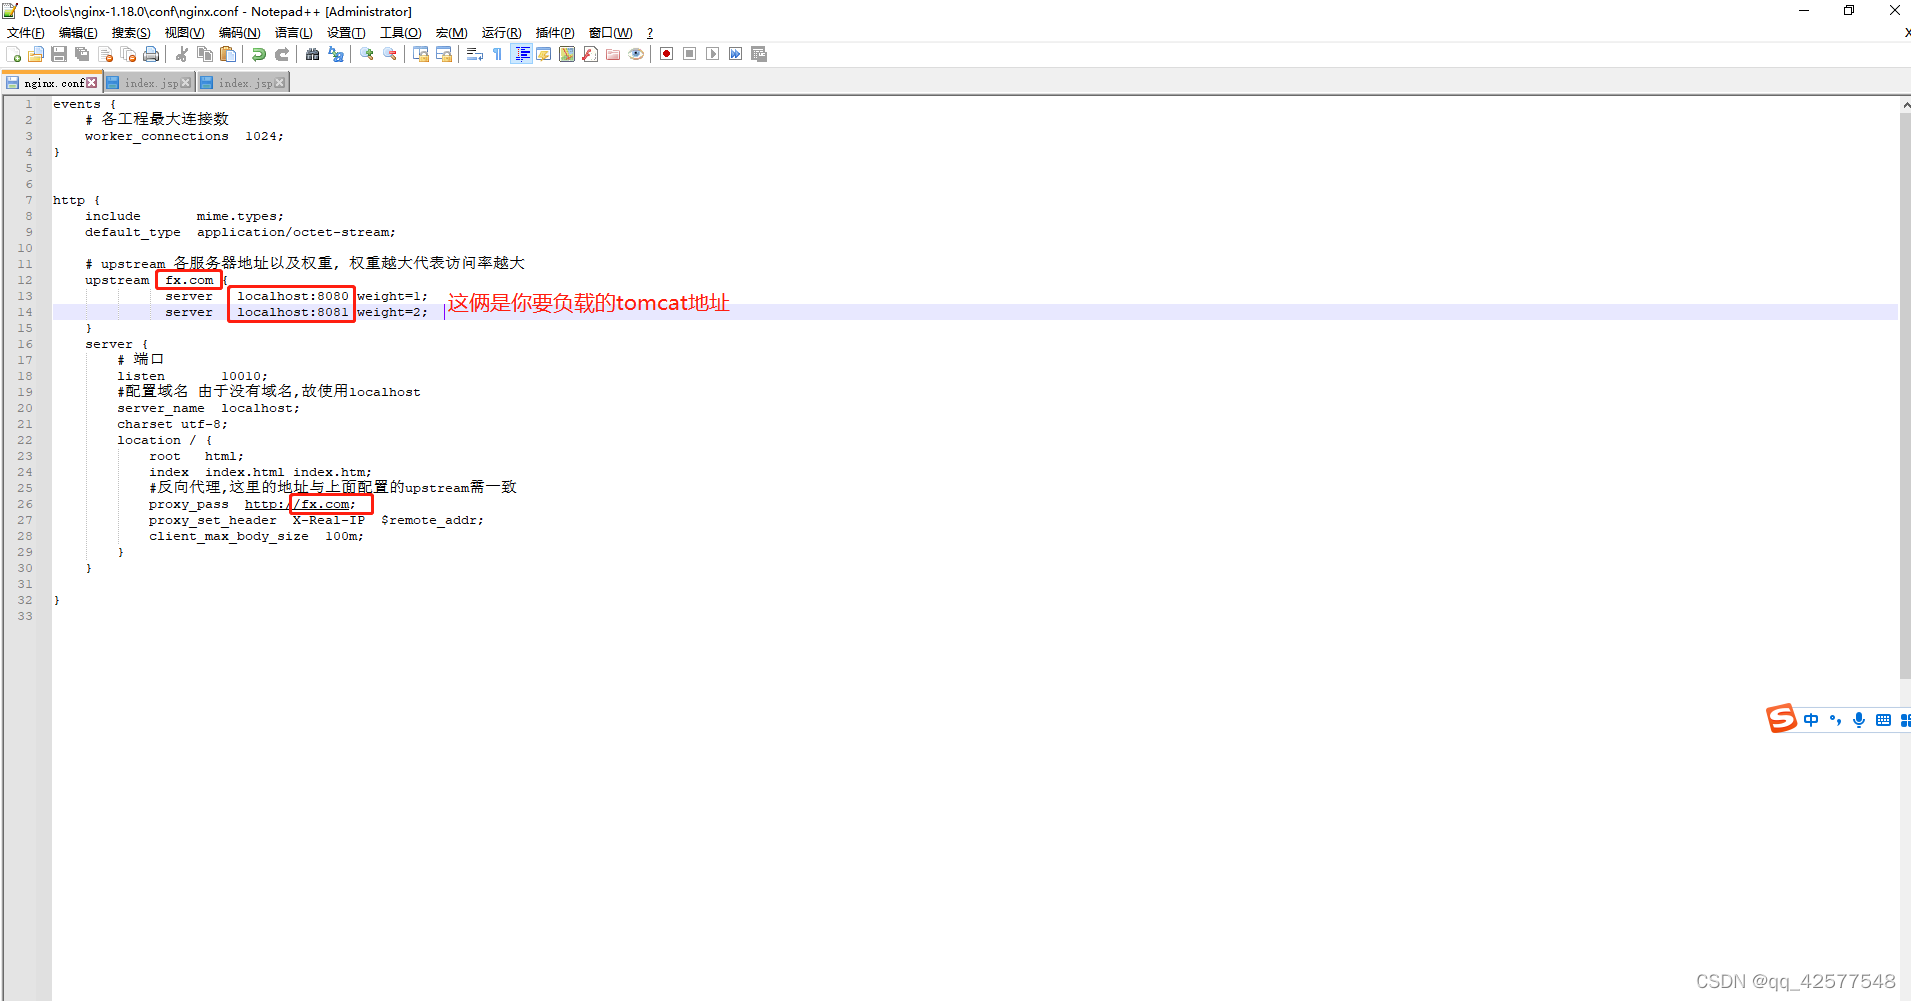The width and height of the screenshot is (1911, 1001).
Task: Toggle file monitoring eye icon
Action: (636, 54)
